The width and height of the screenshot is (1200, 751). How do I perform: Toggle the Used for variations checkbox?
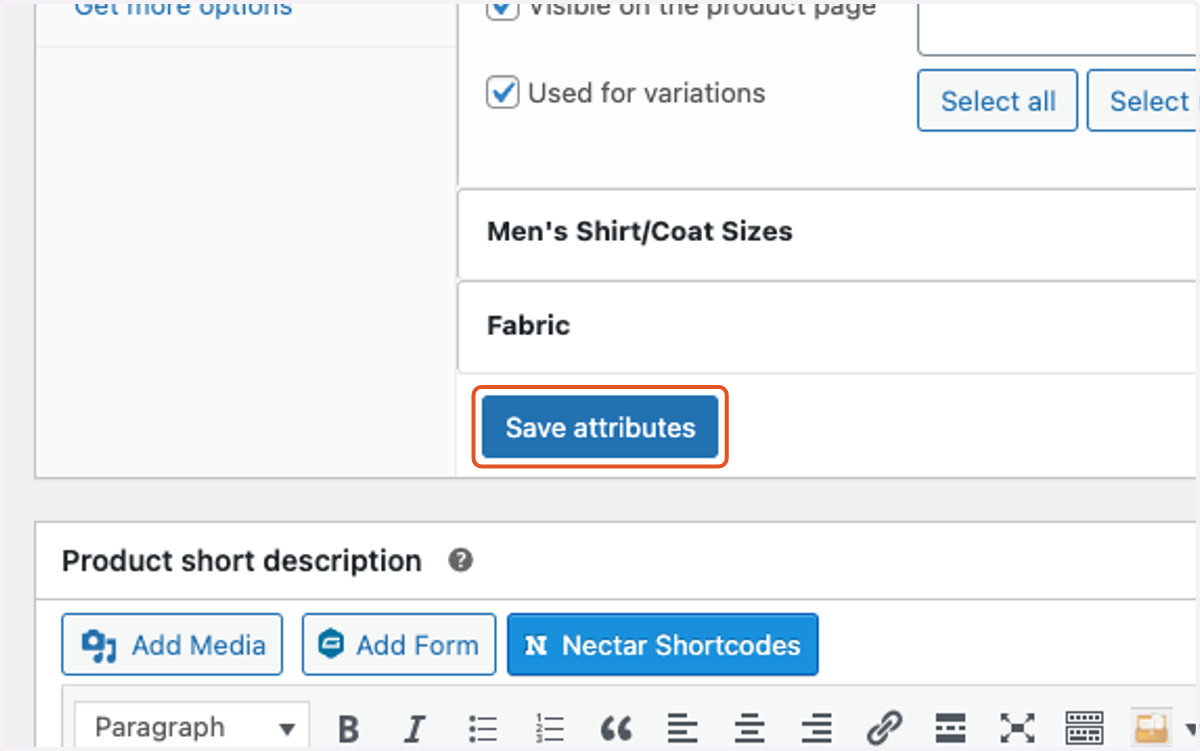[502, 93]
